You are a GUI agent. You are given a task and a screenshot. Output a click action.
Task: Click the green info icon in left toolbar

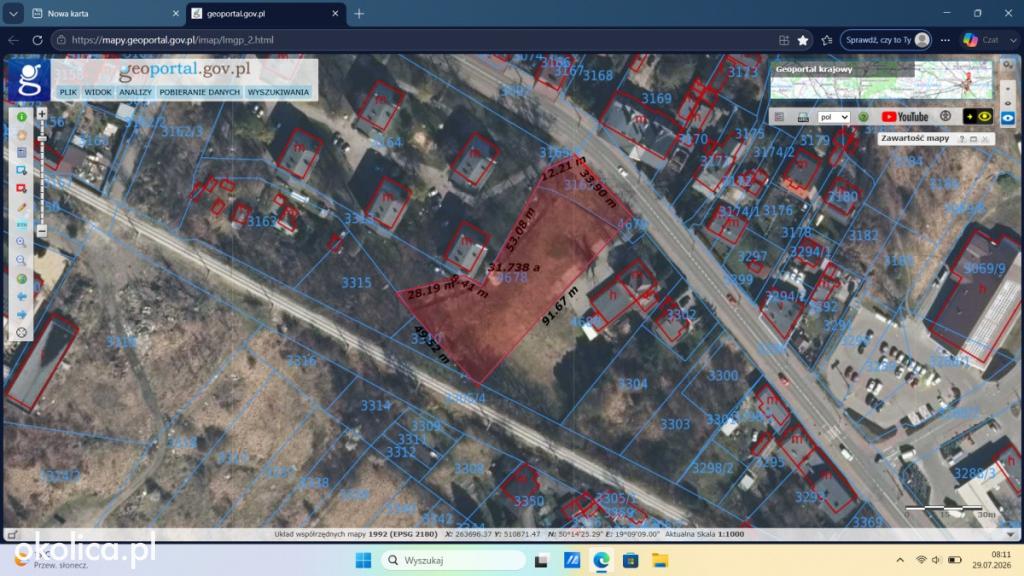click(22, 117)
